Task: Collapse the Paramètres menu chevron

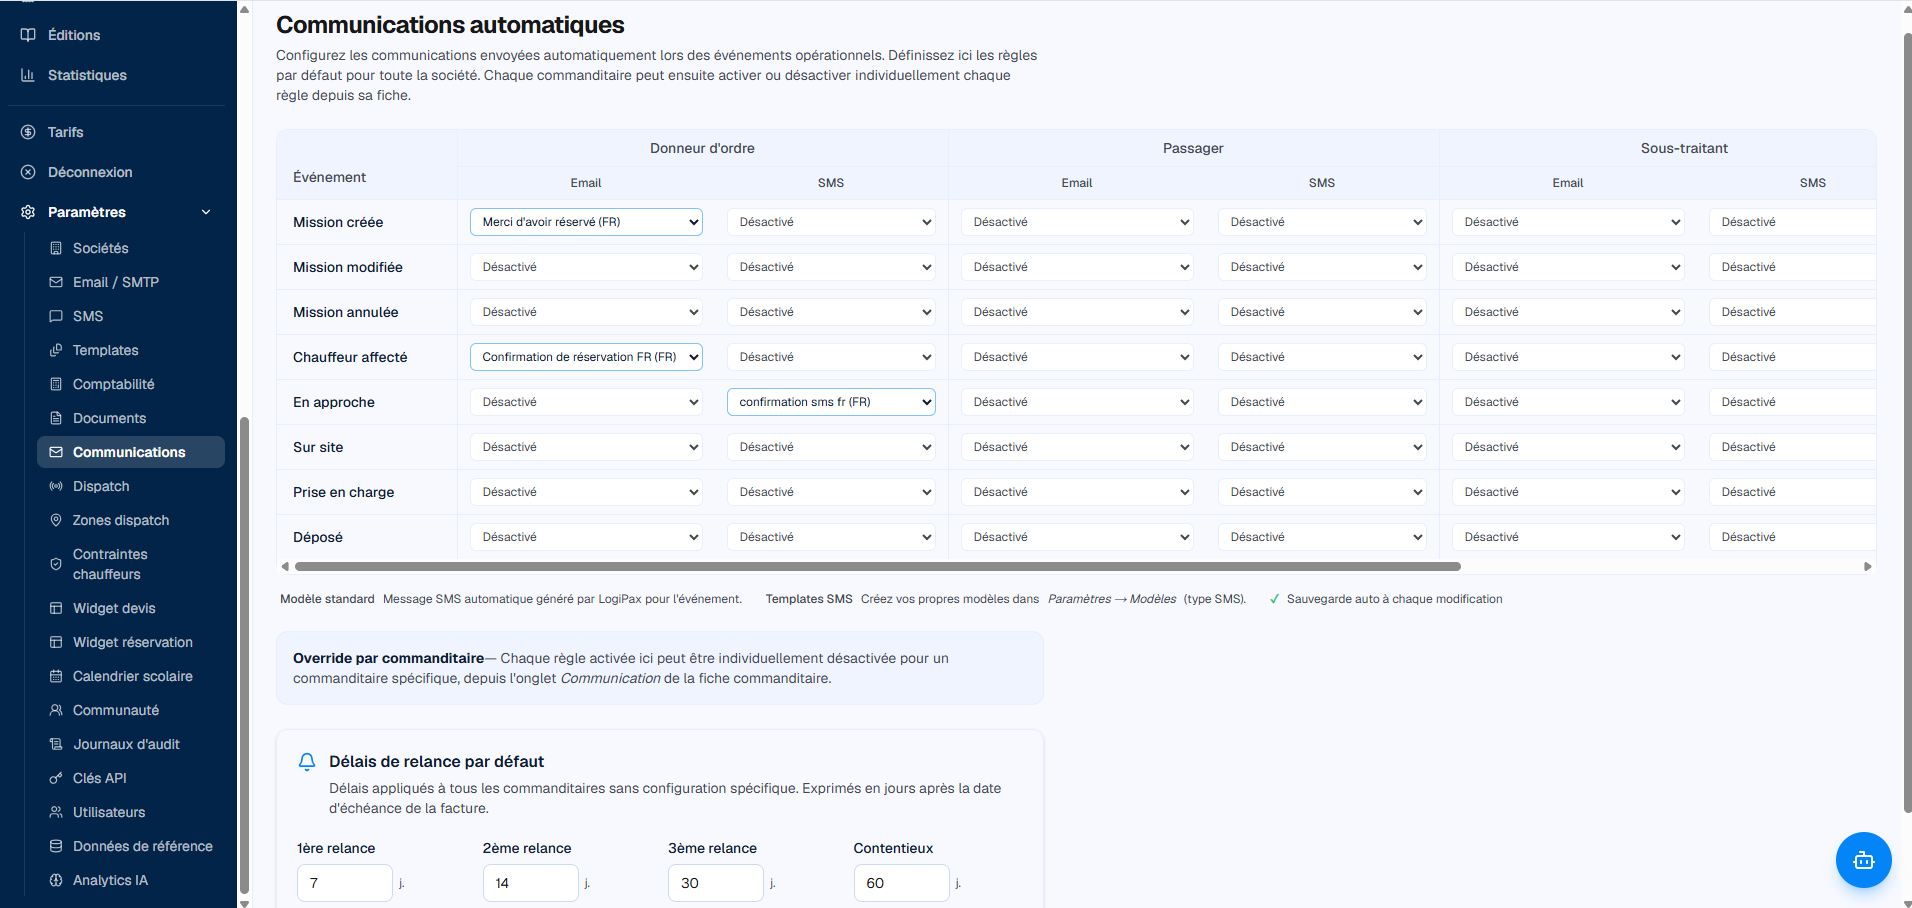Action: pyautogui.click(x=206, y=212)
